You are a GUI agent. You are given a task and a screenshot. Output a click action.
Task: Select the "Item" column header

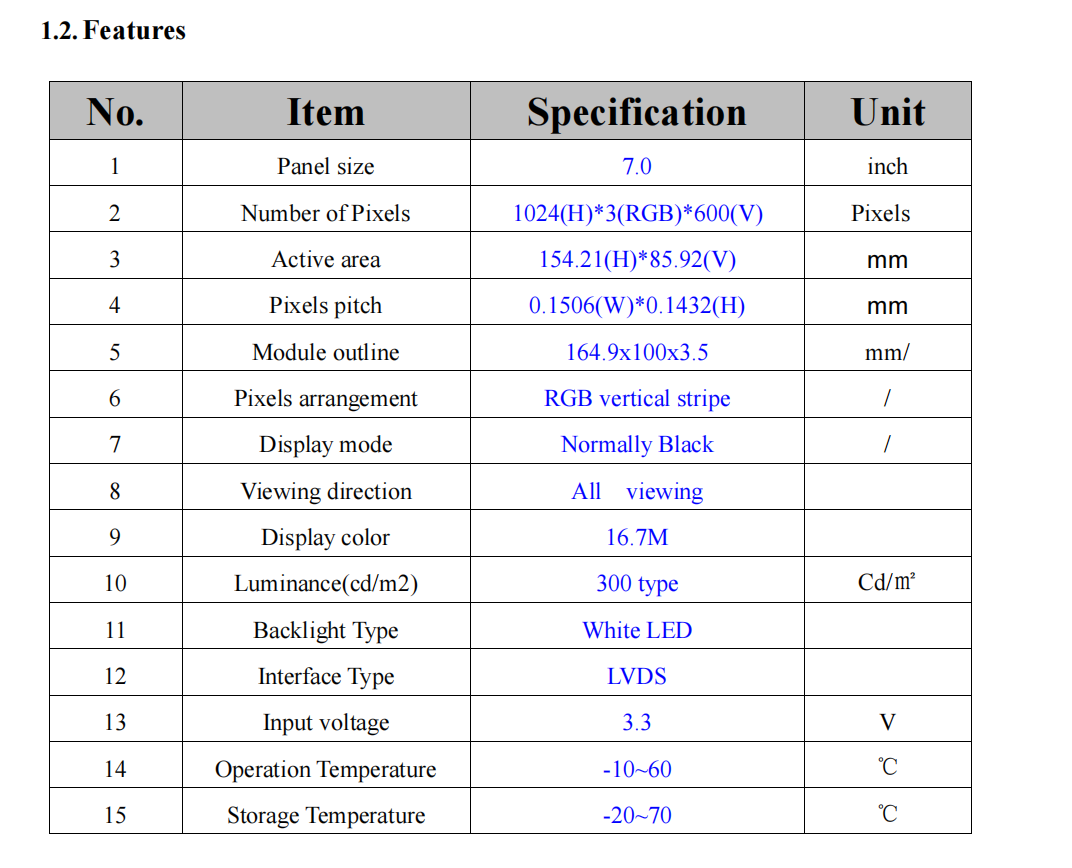[x=325, y=112]
